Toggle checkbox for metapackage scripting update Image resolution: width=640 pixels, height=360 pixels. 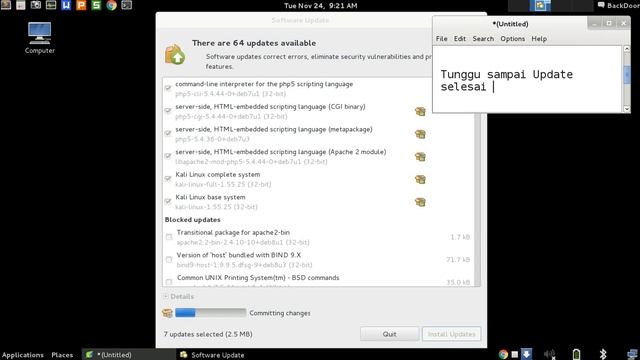pos(168,133)
